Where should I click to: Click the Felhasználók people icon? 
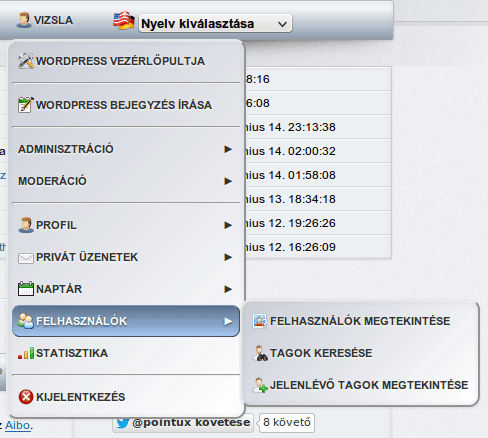pos(26,321)
